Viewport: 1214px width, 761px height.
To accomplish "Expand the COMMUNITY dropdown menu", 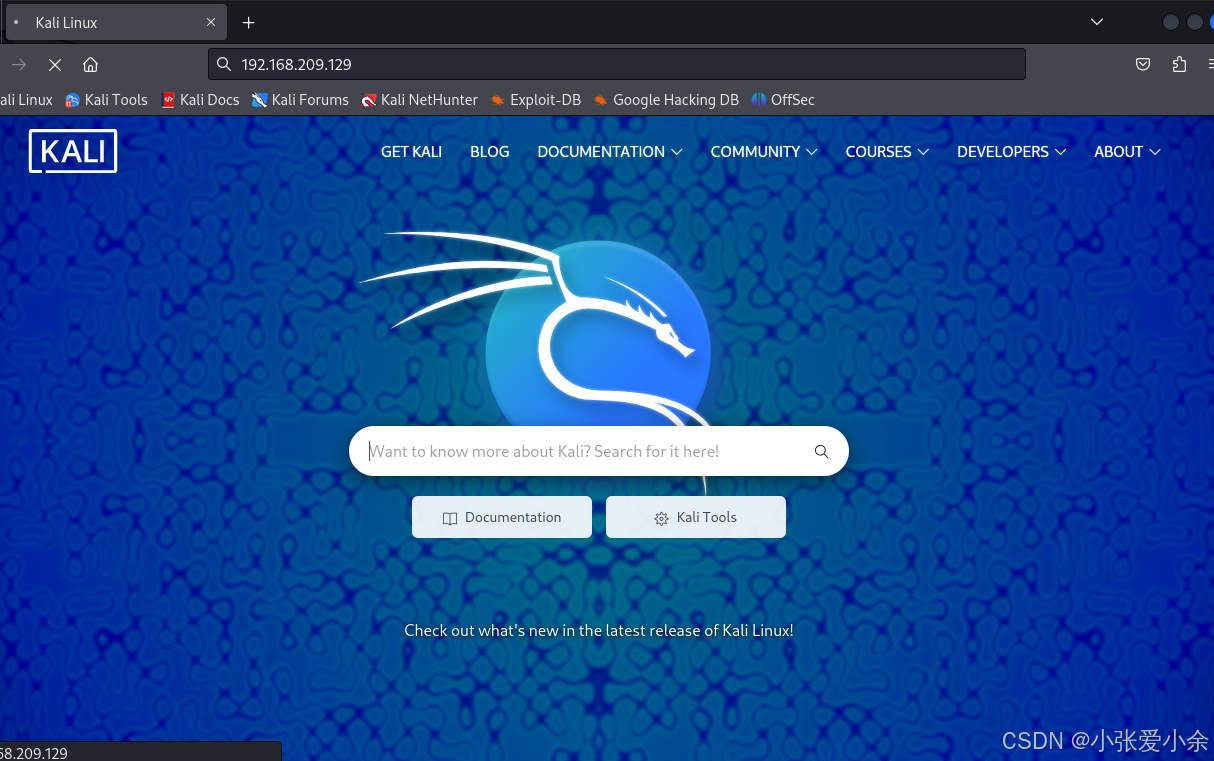I will pyautogui.click(x=764, y=151).
